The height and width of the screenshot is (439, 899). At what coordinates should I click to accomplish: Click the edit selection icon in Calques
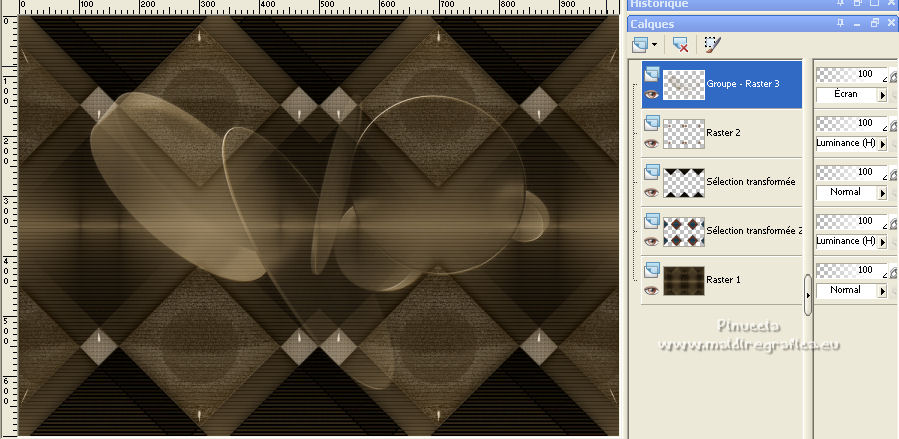(713, 45)
